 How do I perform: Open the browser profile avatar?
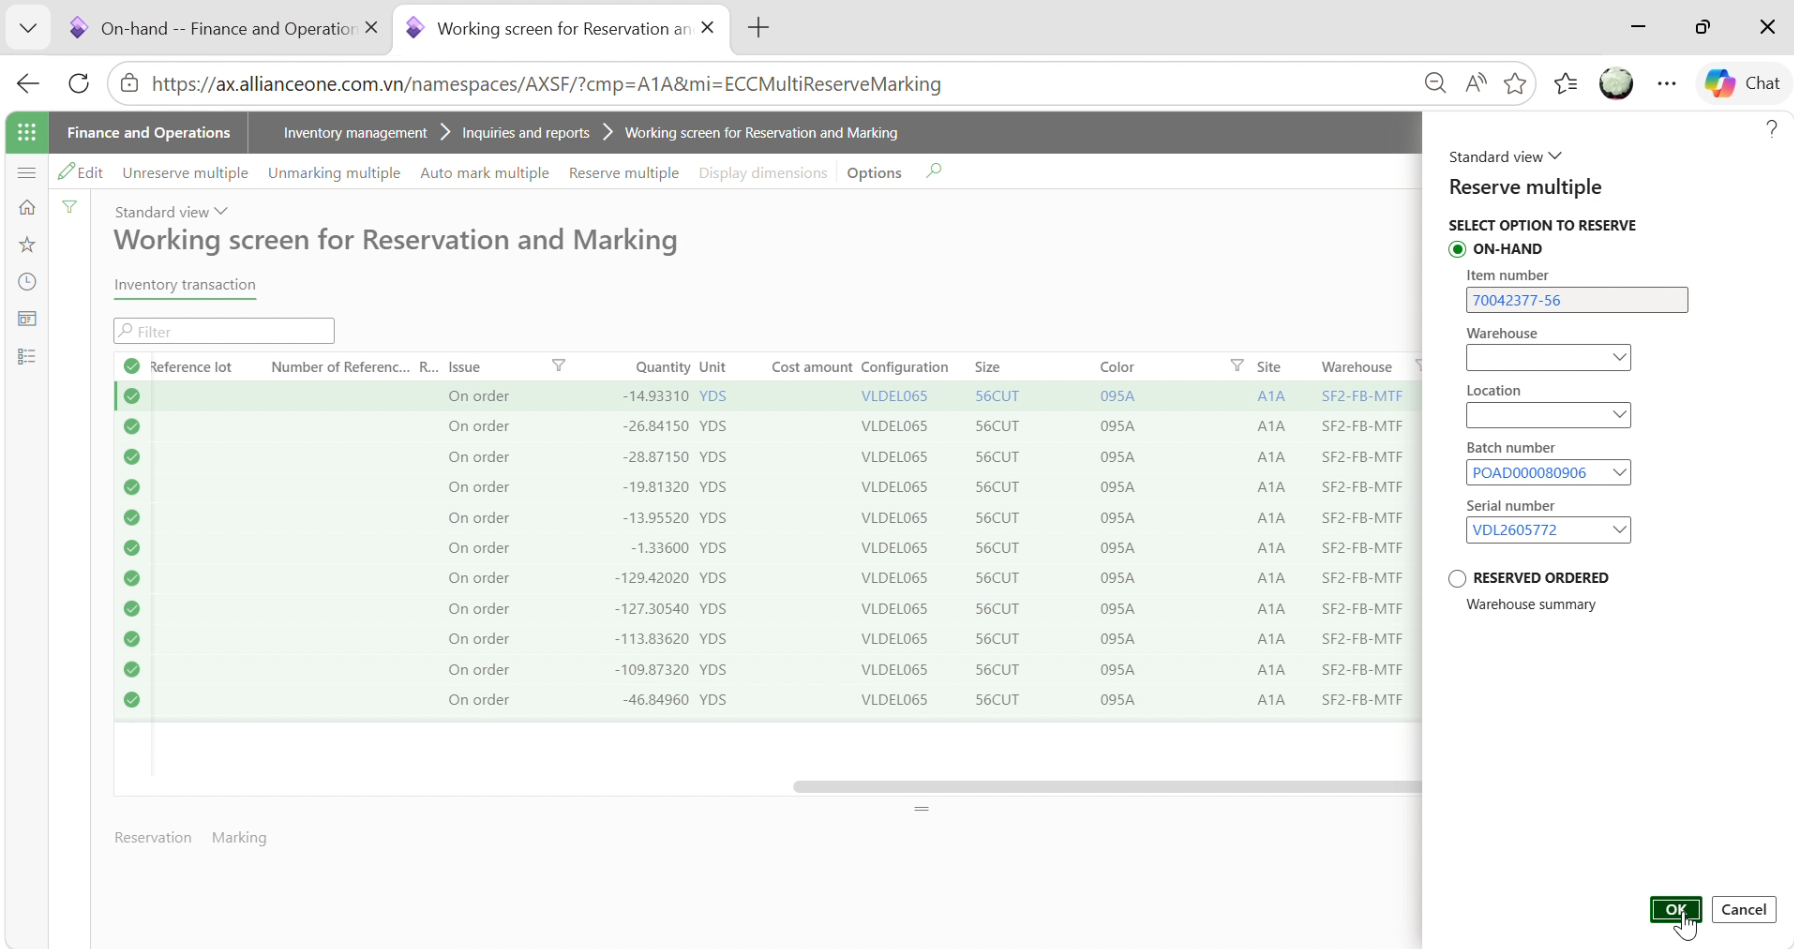(x=1616, y=83)
